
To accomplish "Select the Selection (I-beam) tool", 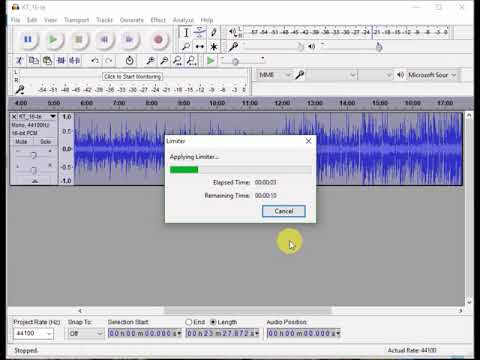I will tap(186, 33).
